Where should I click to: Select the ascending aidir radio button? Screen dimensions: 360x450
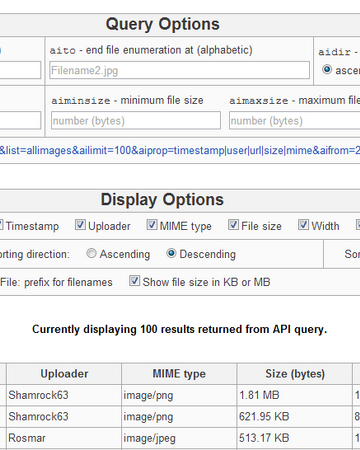click(x=327, y=69)
